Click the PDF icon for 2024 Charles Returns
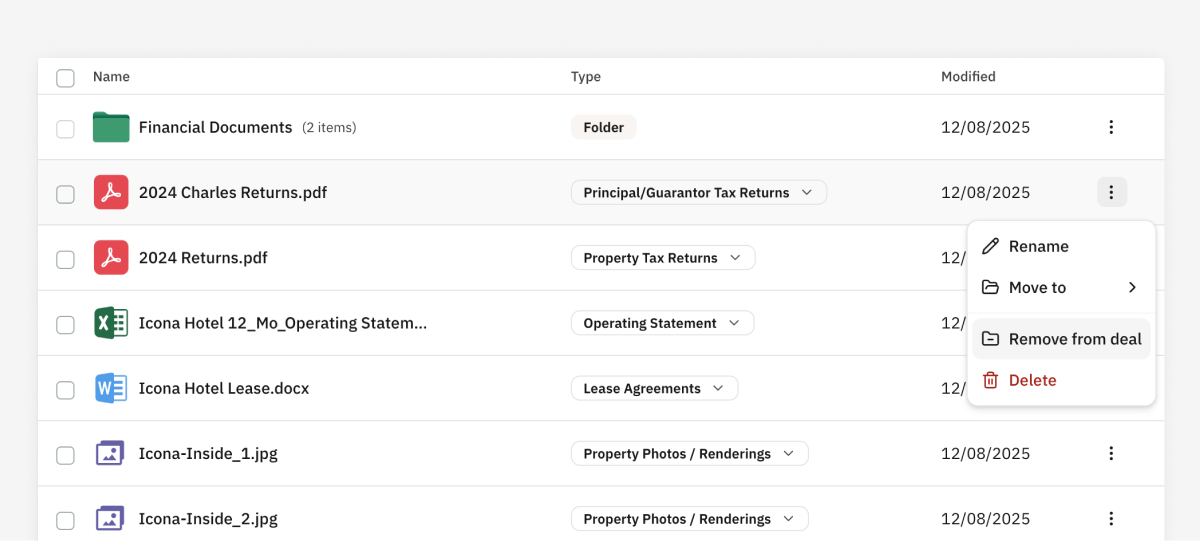The width and height of the screenshot is (1200, 541). pyautogui.click(x=111, y=192)
